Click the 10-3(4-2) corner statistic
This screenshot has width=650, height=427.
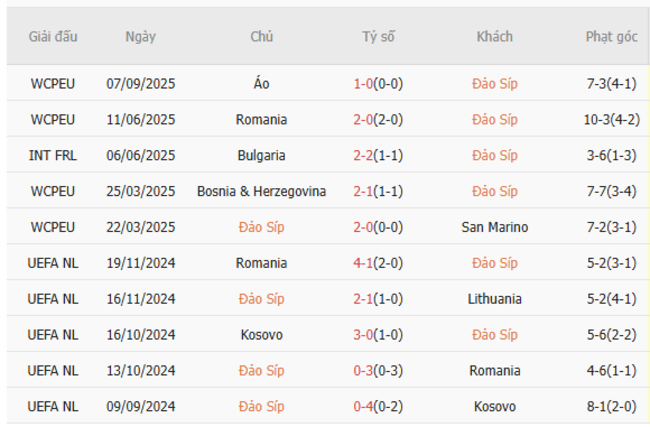click(611, 120)
